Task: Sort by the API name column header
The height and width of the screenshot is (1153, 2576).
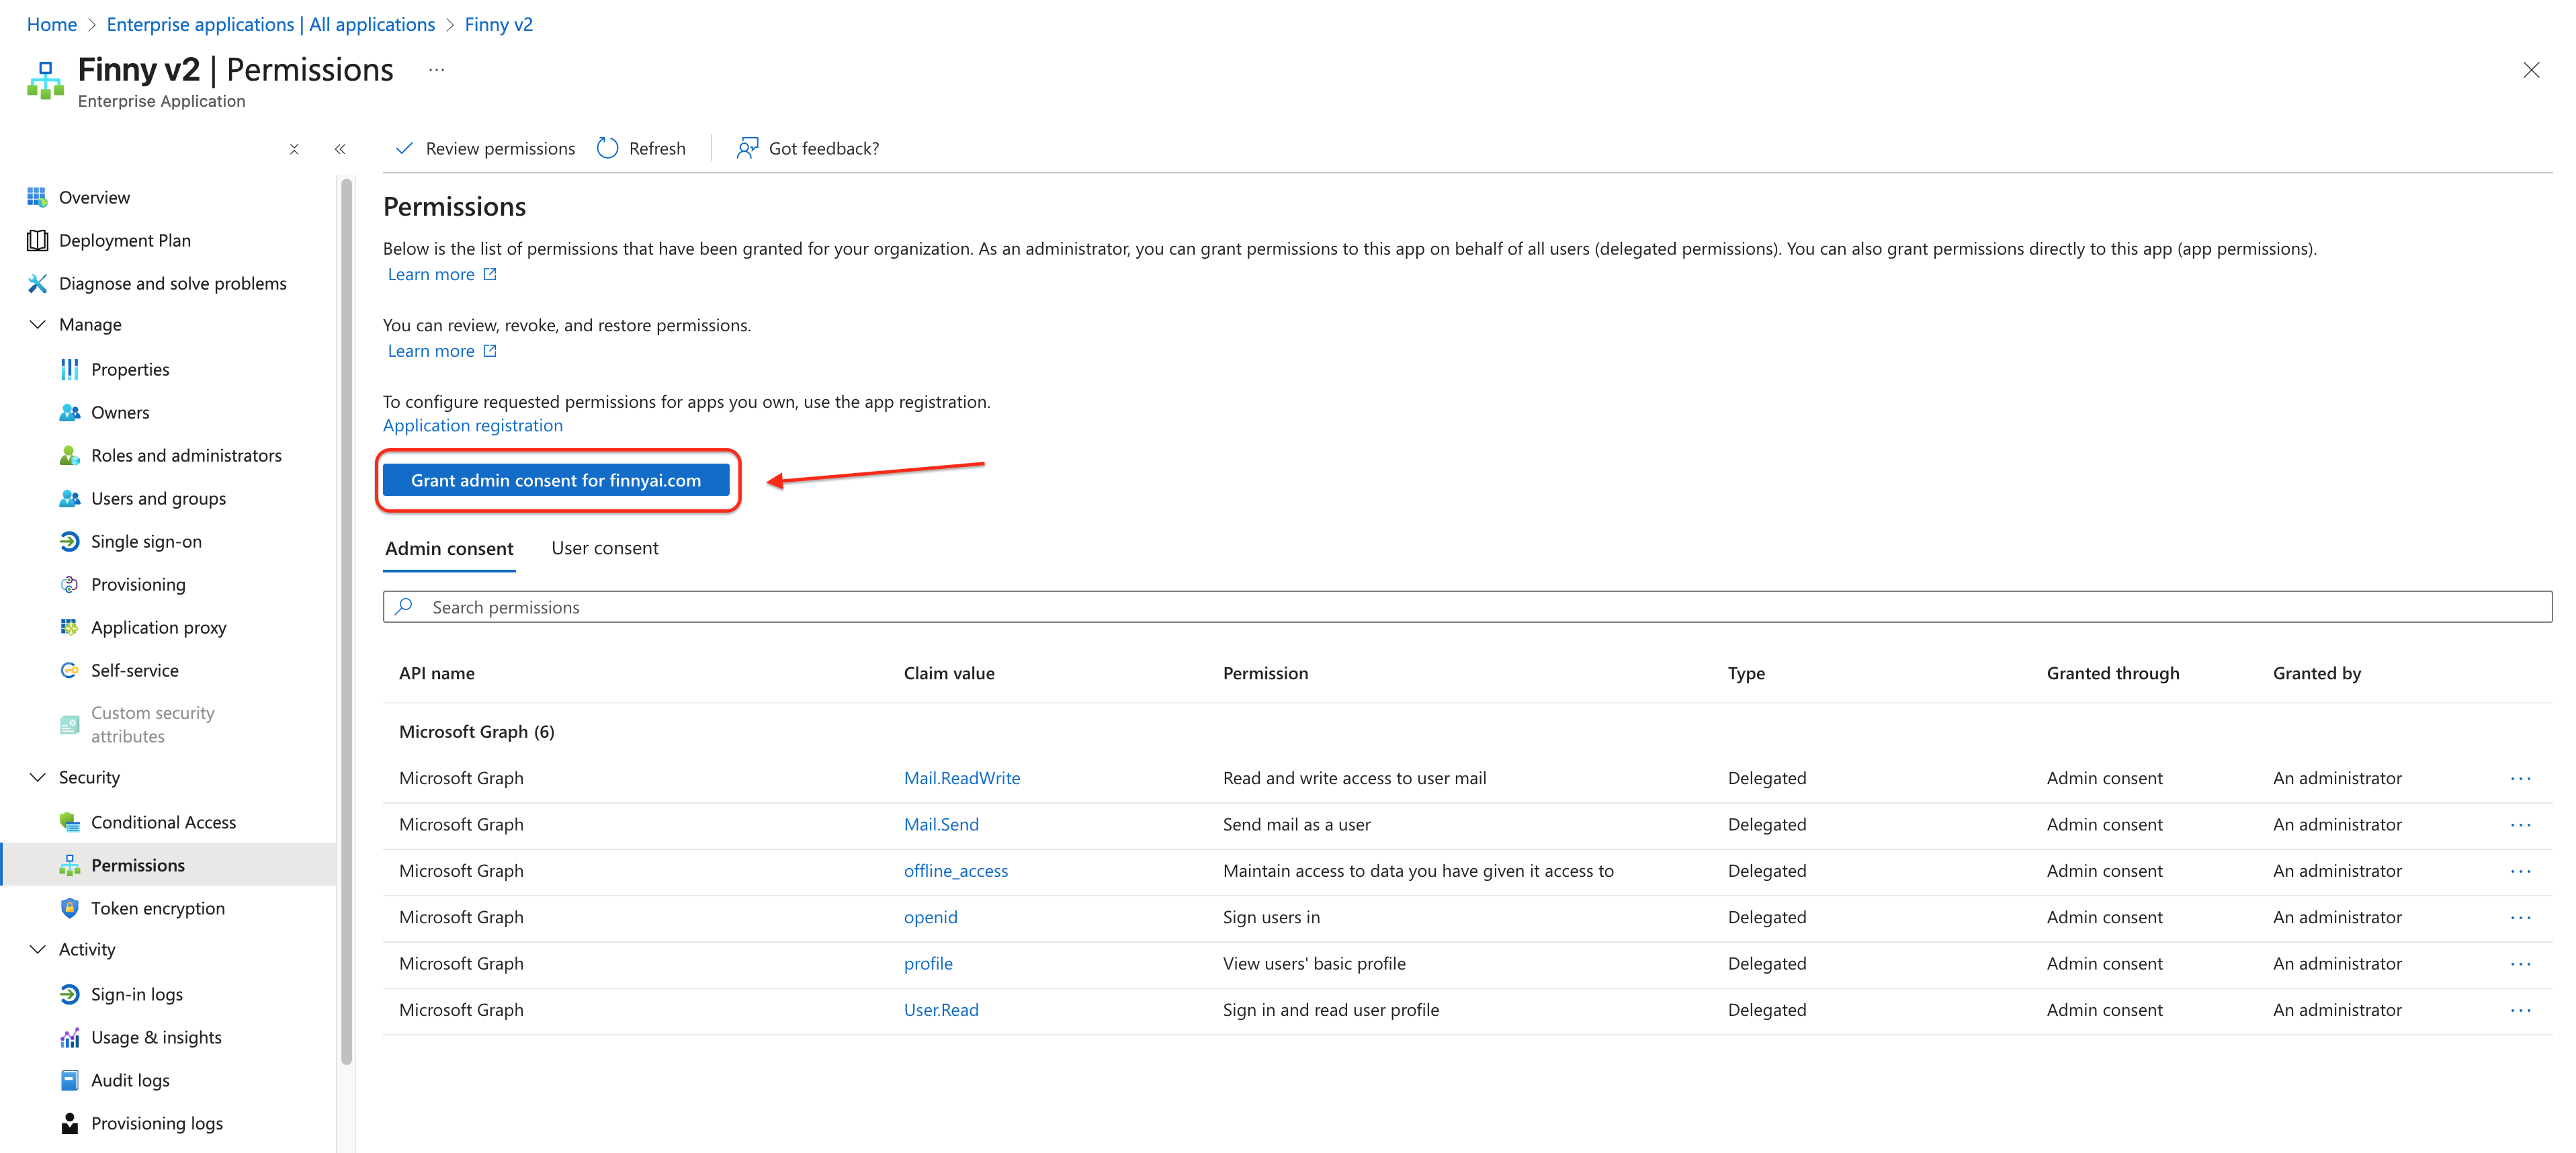Action: (x=437, y=673)
